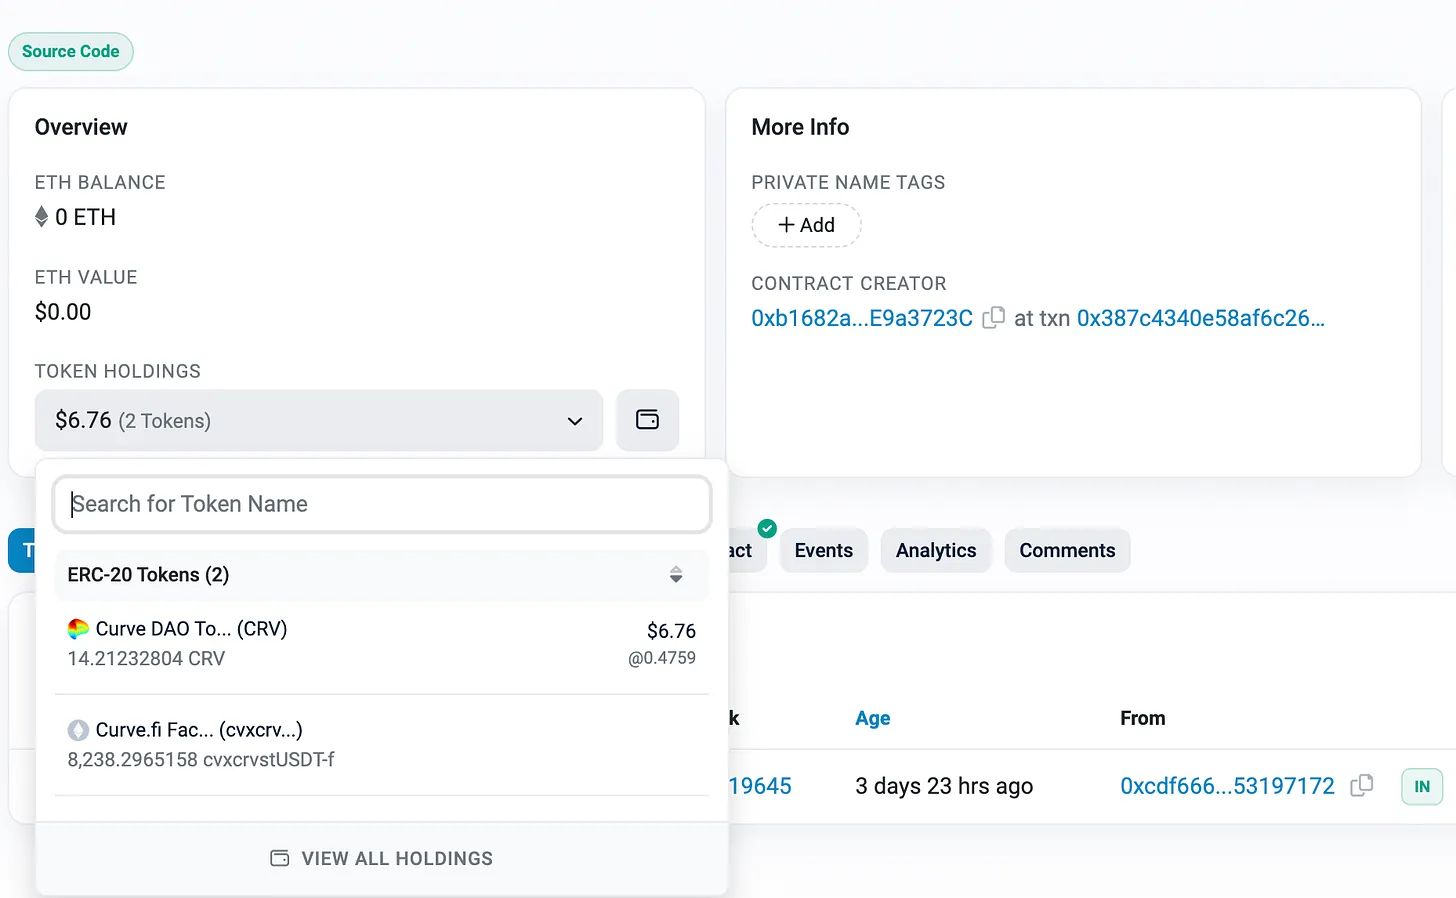Sort ERC-20 Tokens list using arrows
This screenshot has height=898, width=1456.
tap(676, 575)
